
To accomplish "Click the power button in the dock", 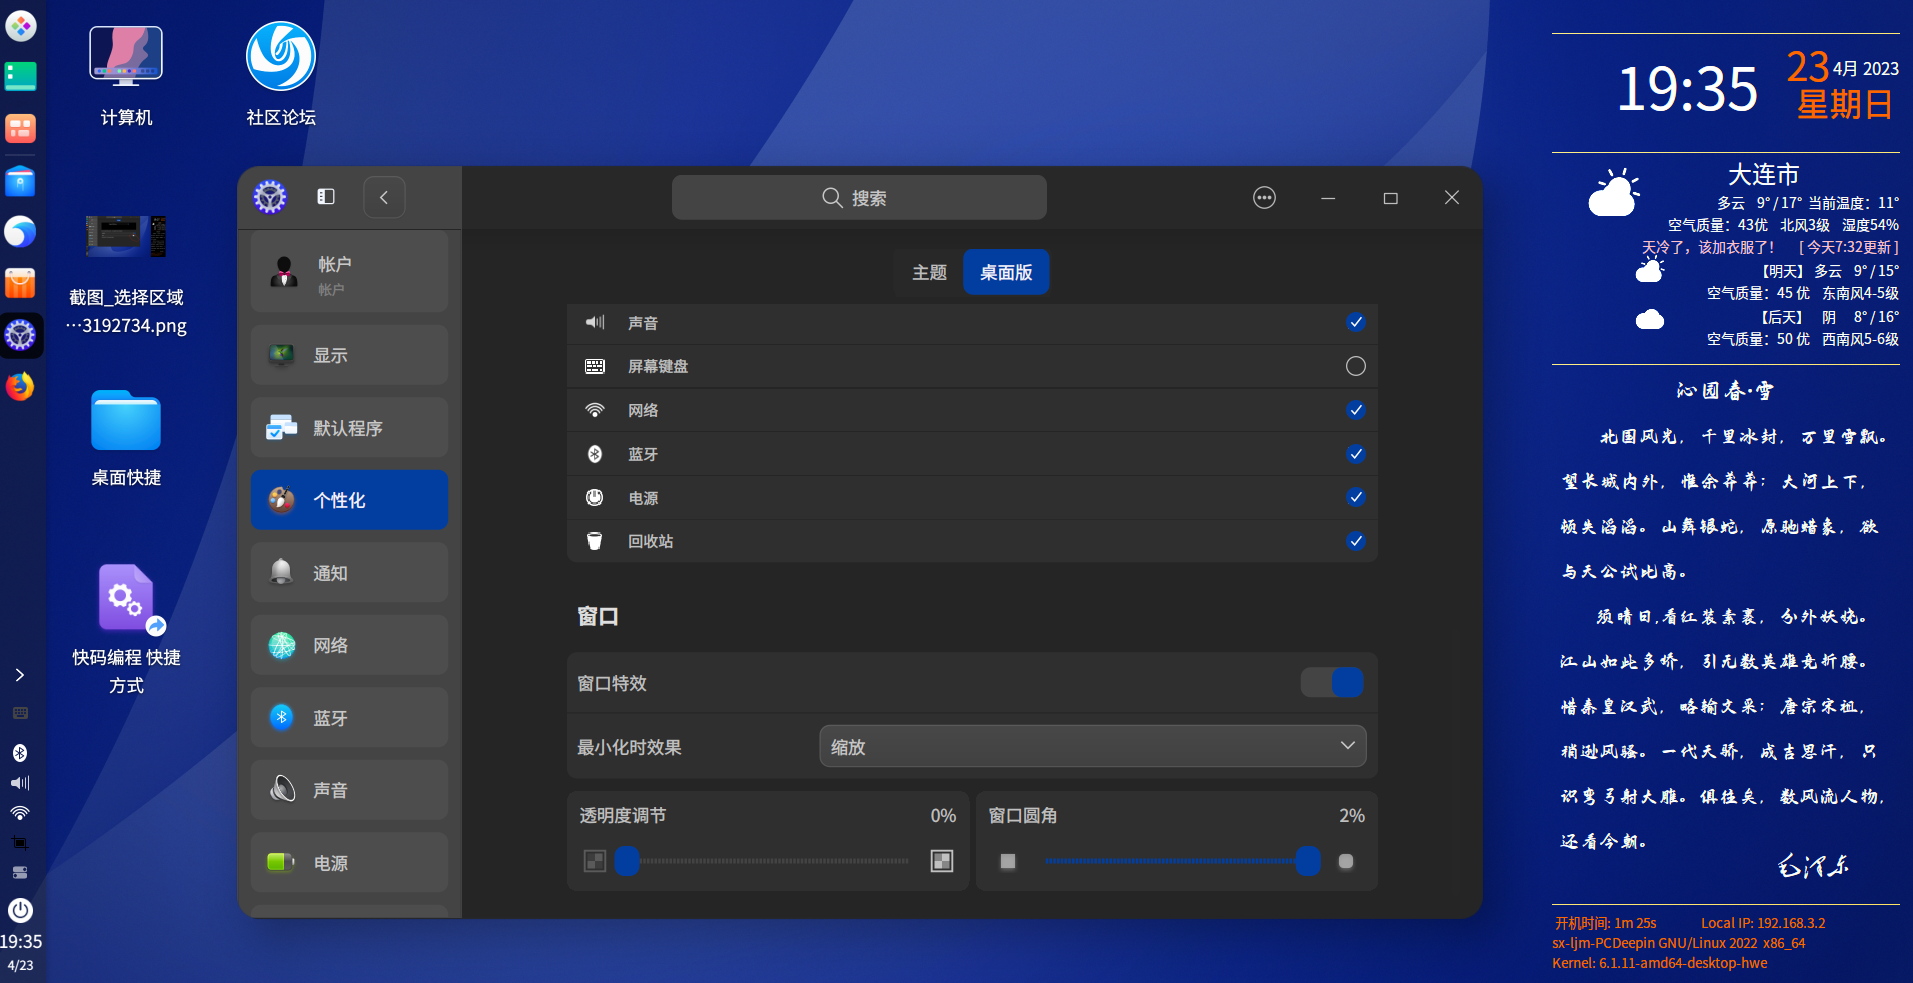I will [x=20, y=910].
